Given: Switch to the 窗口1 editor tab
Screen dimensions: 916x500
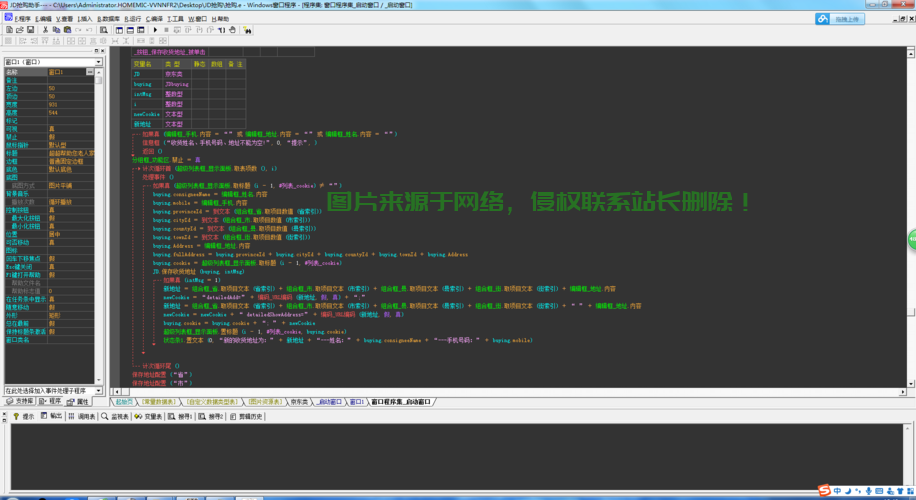Looking at the screenshot, I should coord(356,402).
